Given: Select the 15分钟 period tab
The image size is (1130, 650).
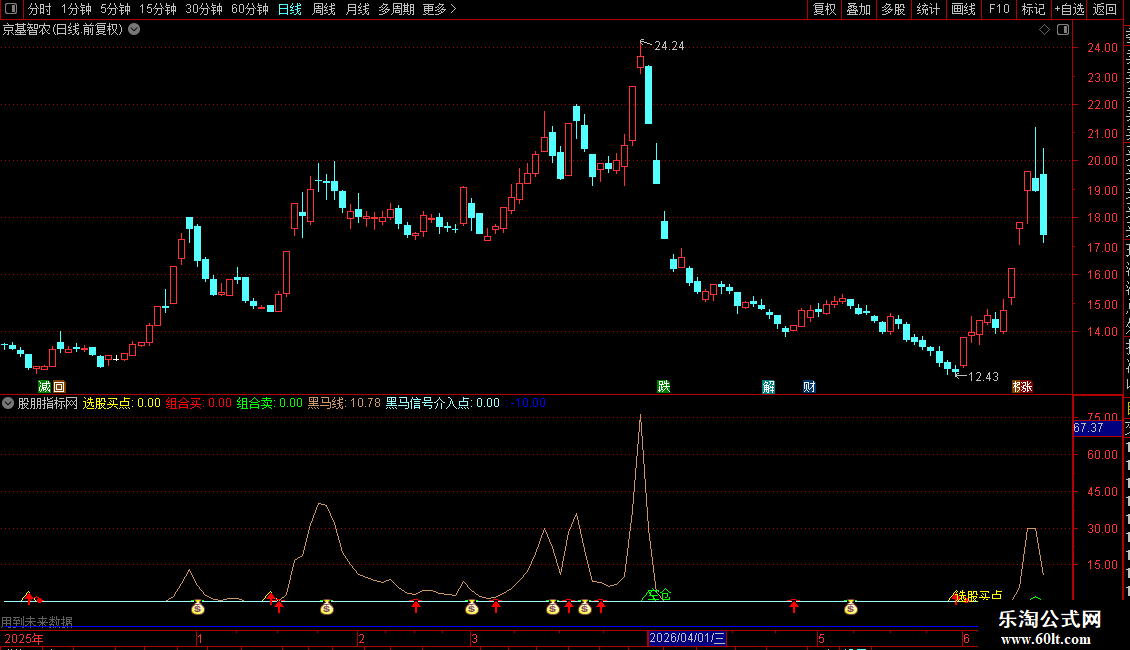Looking at the screenshot, I should click(158, 9).
